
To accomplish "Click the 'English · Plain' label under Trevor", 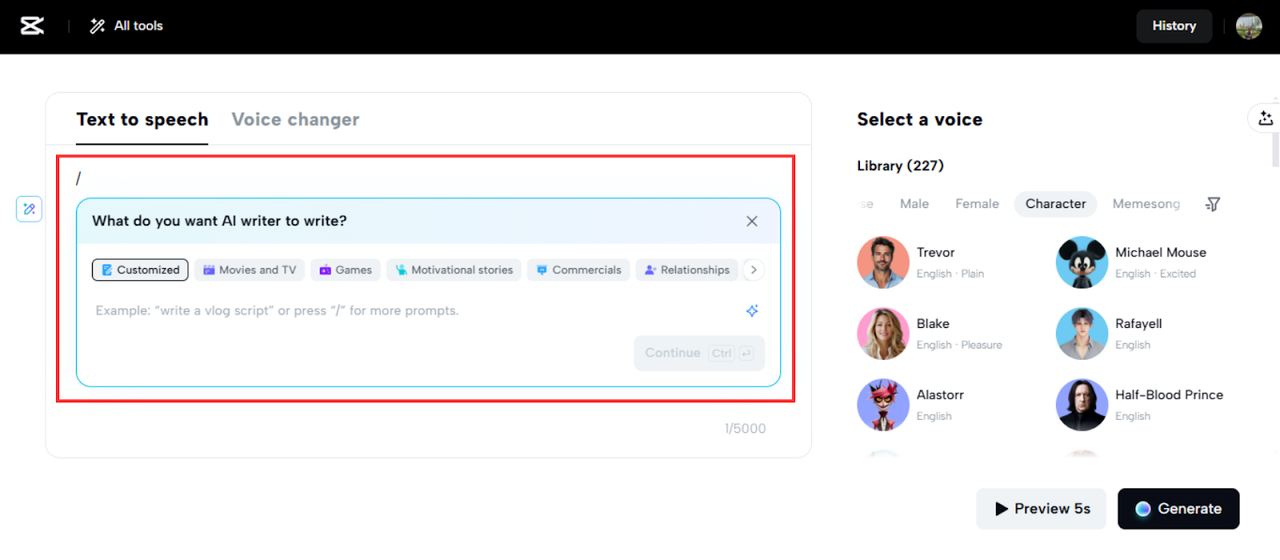I will tap(950, 274).
